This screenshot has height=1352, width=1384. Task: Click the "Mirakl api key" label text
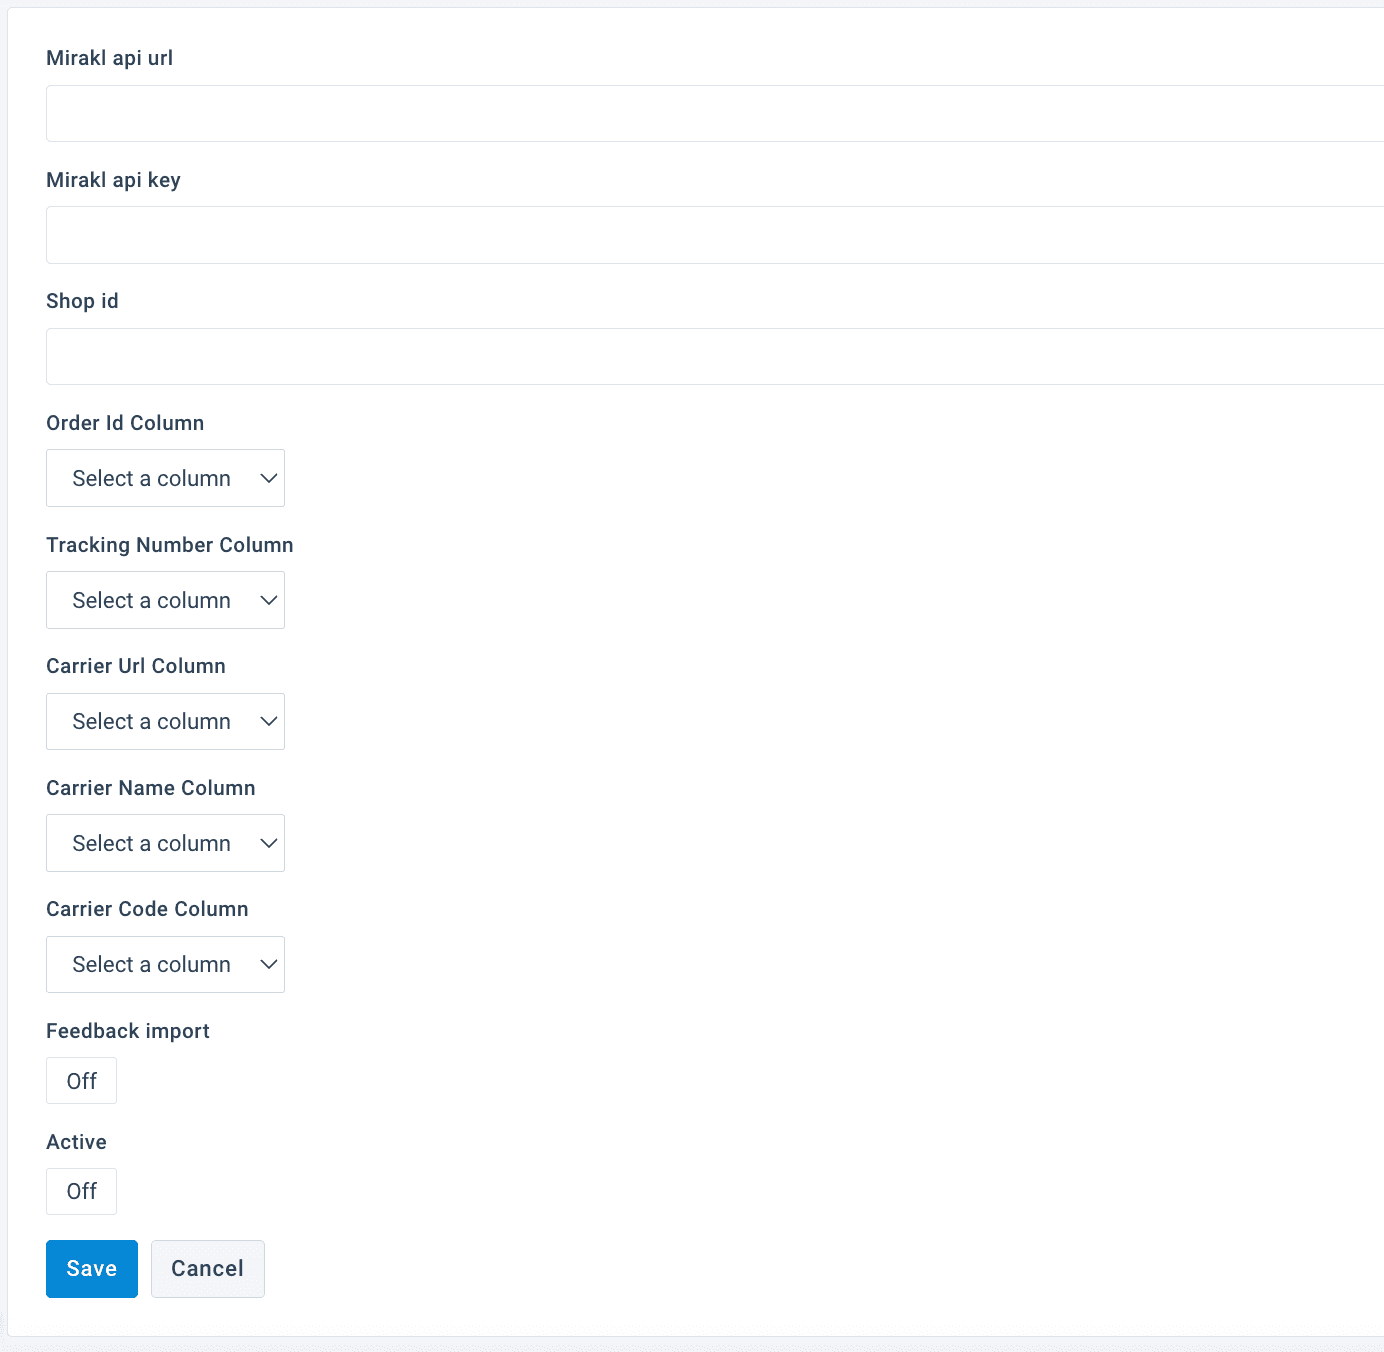click(113, 180)
